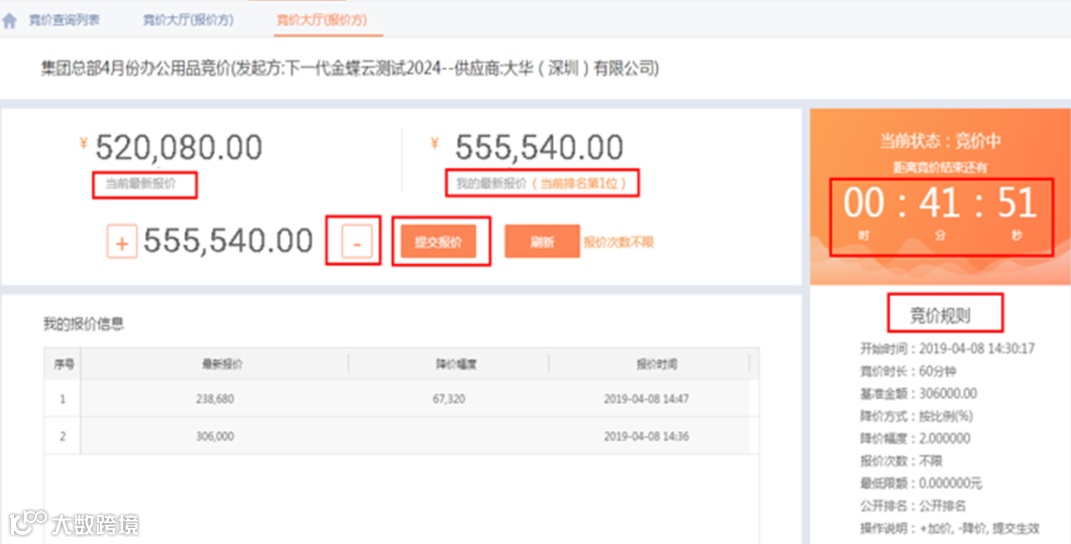Increase the bid with the plus button
Screen dimensions: 1071x544
(x=122, y=242)
